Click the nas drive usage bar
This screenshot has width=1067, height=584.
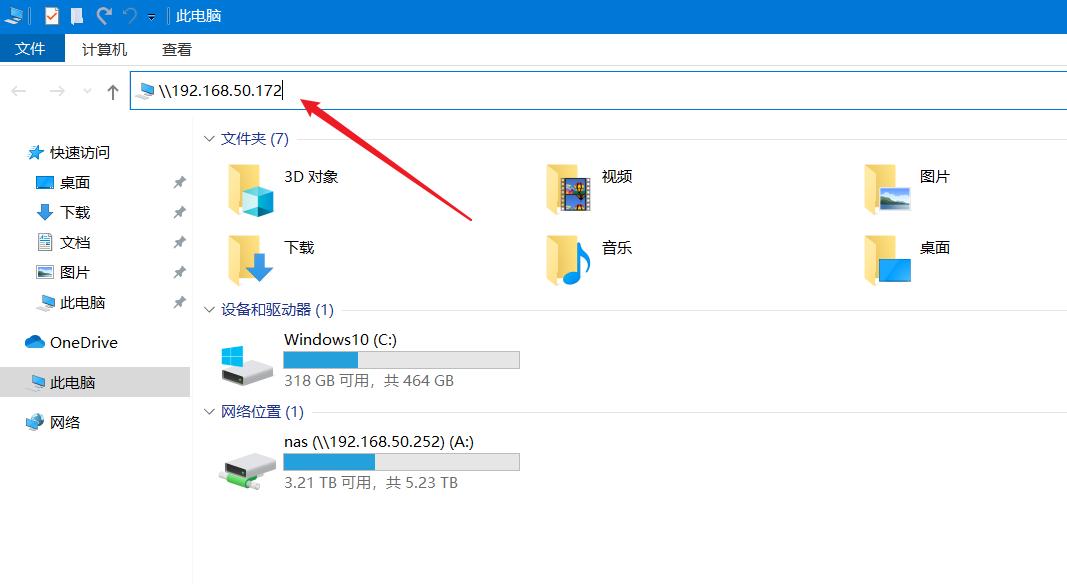401,462
